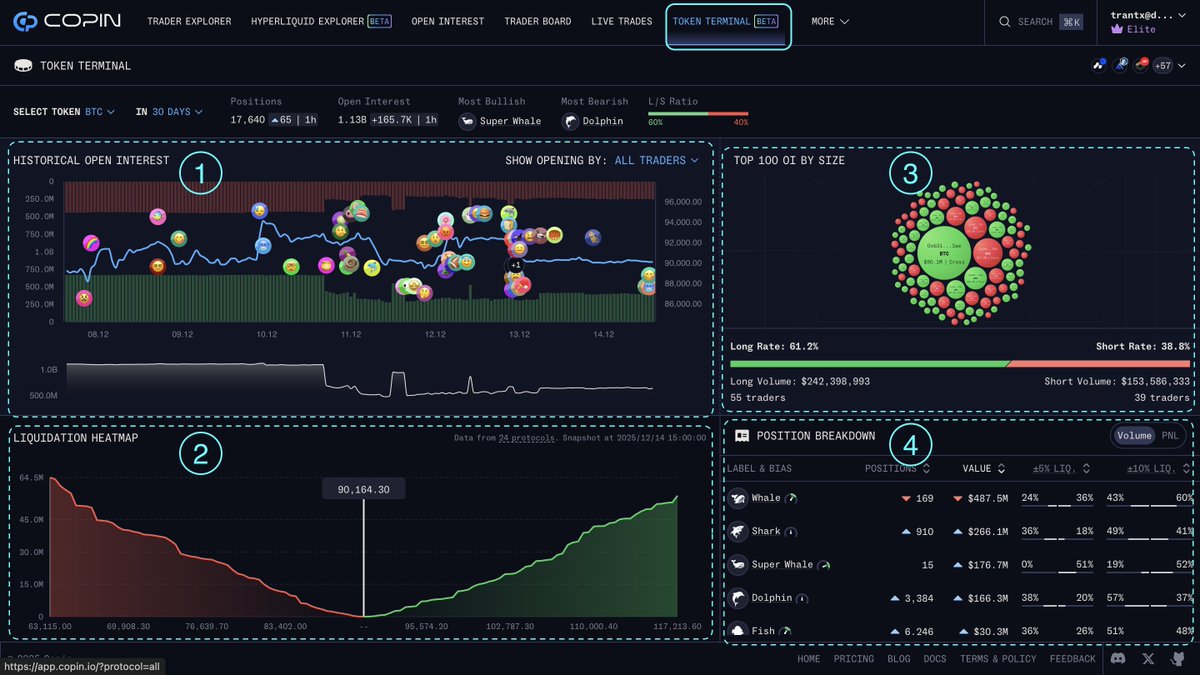
Task: Click the Copin logo
Action: point(65,21)
